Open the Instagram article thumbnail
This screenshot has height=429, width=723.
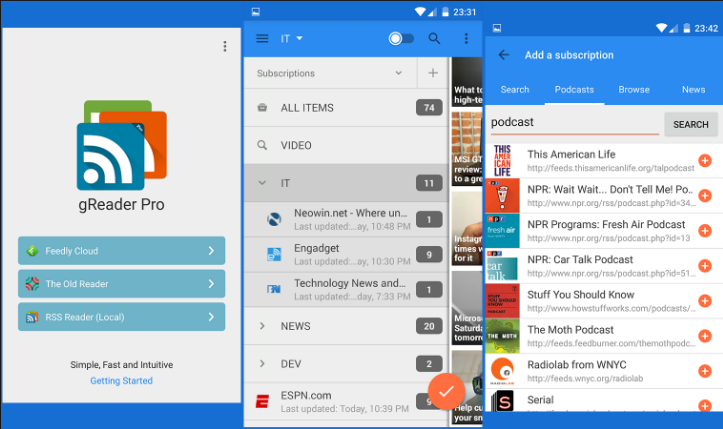click(x=467, y=228)
